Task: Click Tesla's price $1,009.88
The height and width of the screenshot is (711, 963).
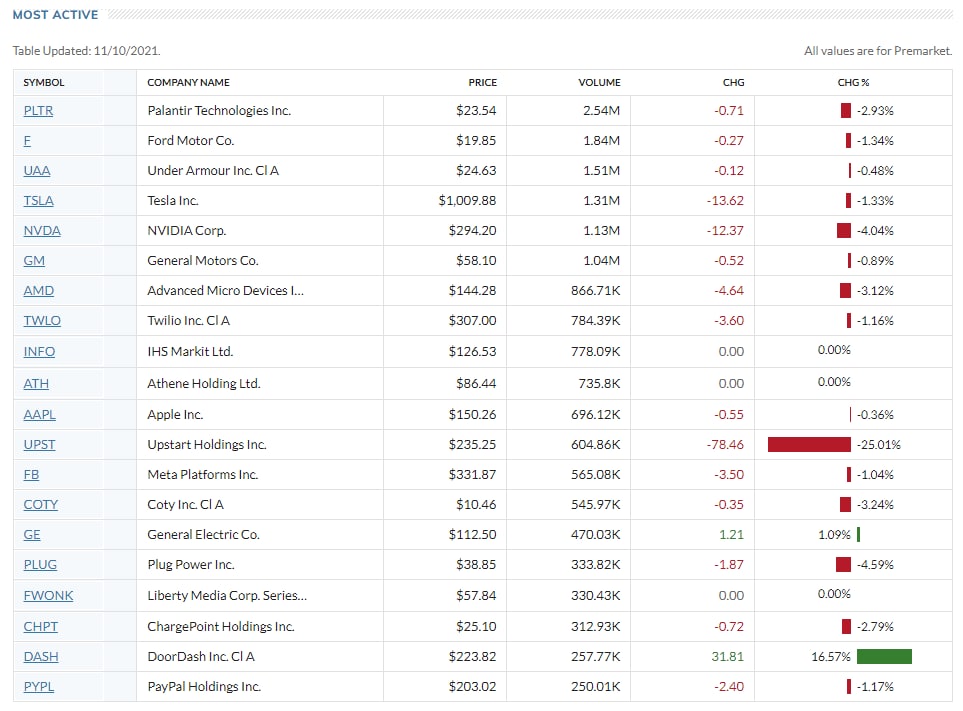Action: 467,201
